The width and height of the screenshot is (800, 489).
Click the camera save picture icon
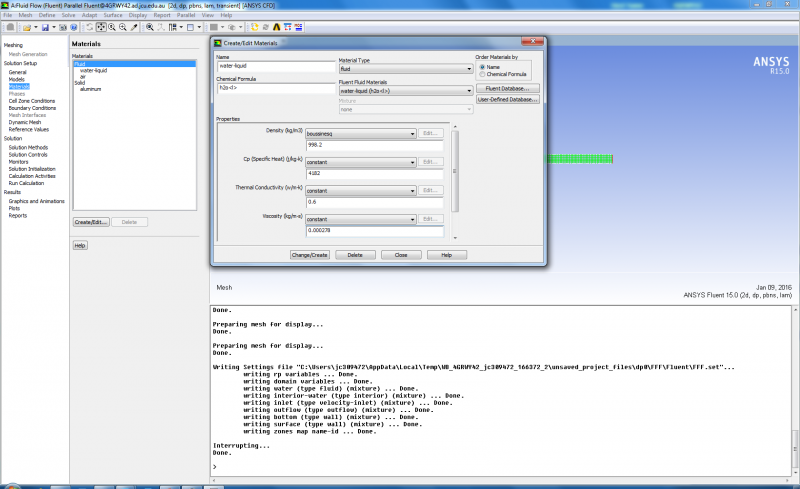pos(63,27)
